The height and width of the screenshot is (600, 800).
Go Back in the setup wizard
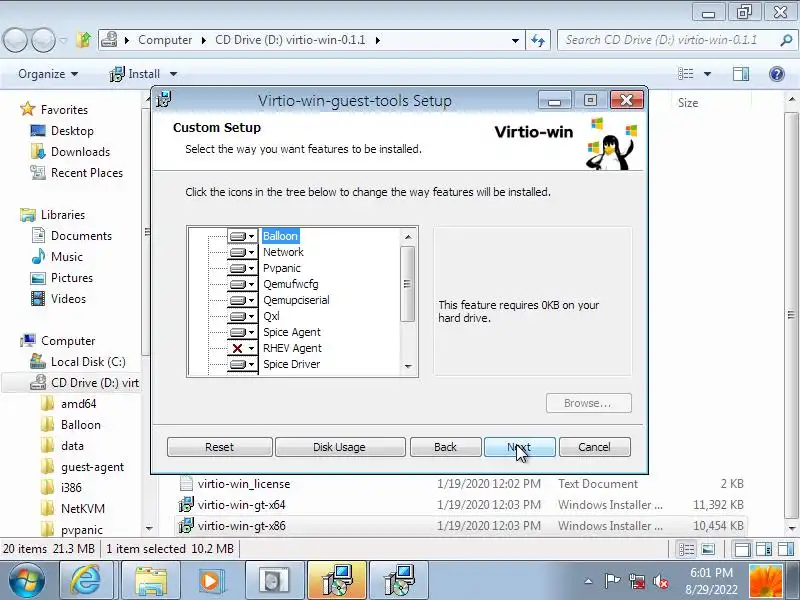445,447
